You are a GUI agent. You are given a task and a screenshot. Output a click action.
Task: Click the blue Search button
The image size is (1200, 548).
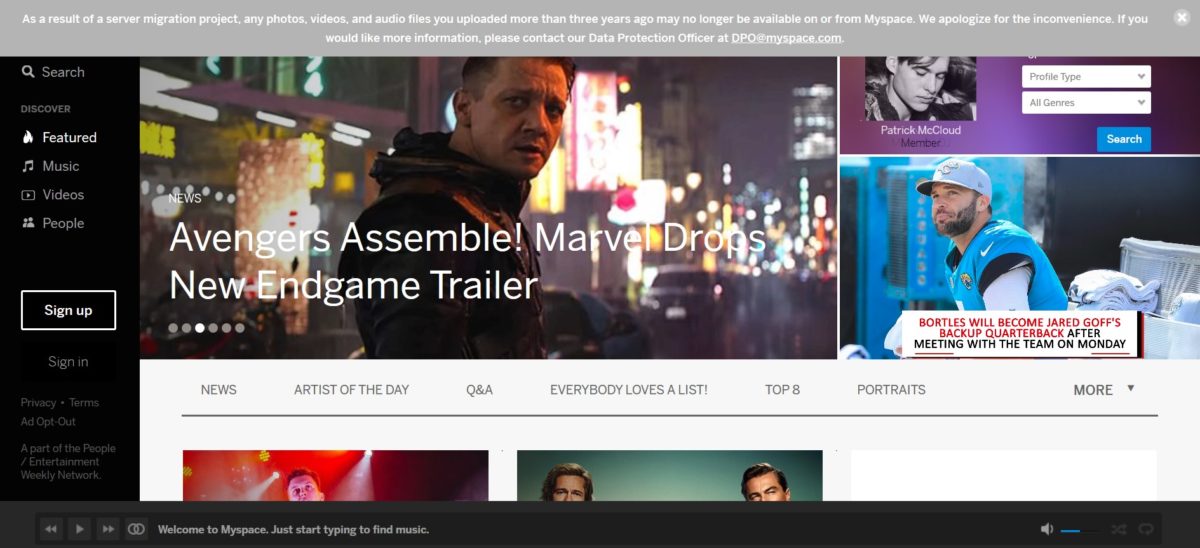(x=1124, y=139)
